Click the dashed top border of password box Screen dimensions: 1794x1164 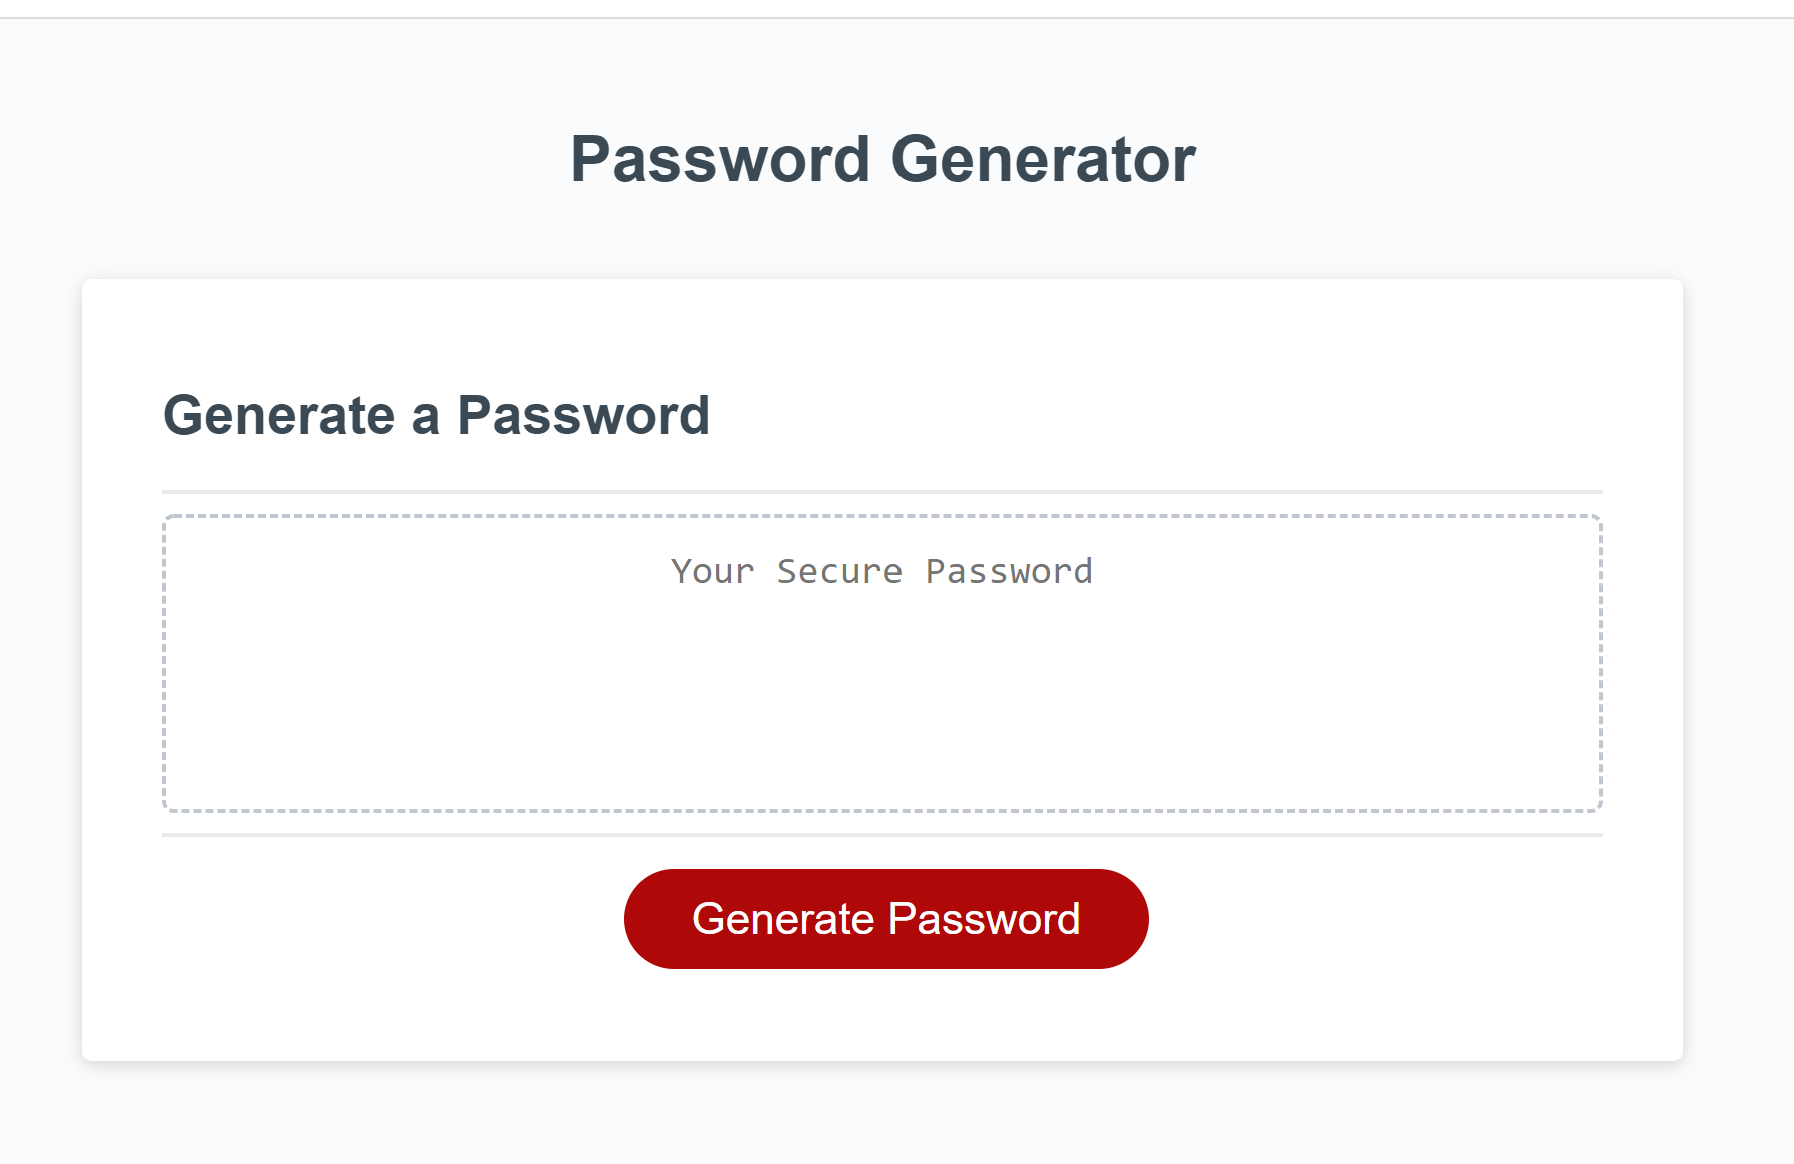[882, 516]
